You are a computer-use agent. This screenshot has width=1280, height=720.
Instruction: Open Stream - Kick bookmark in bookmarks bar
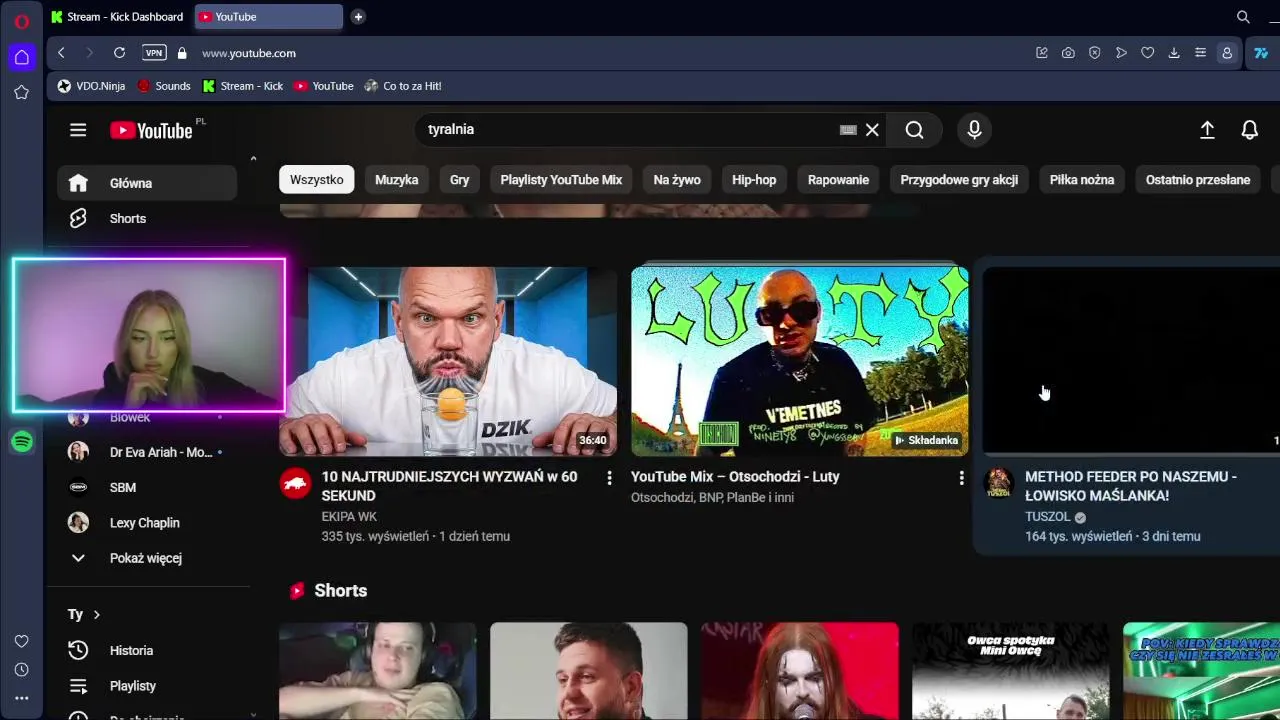tap(243, 86)
